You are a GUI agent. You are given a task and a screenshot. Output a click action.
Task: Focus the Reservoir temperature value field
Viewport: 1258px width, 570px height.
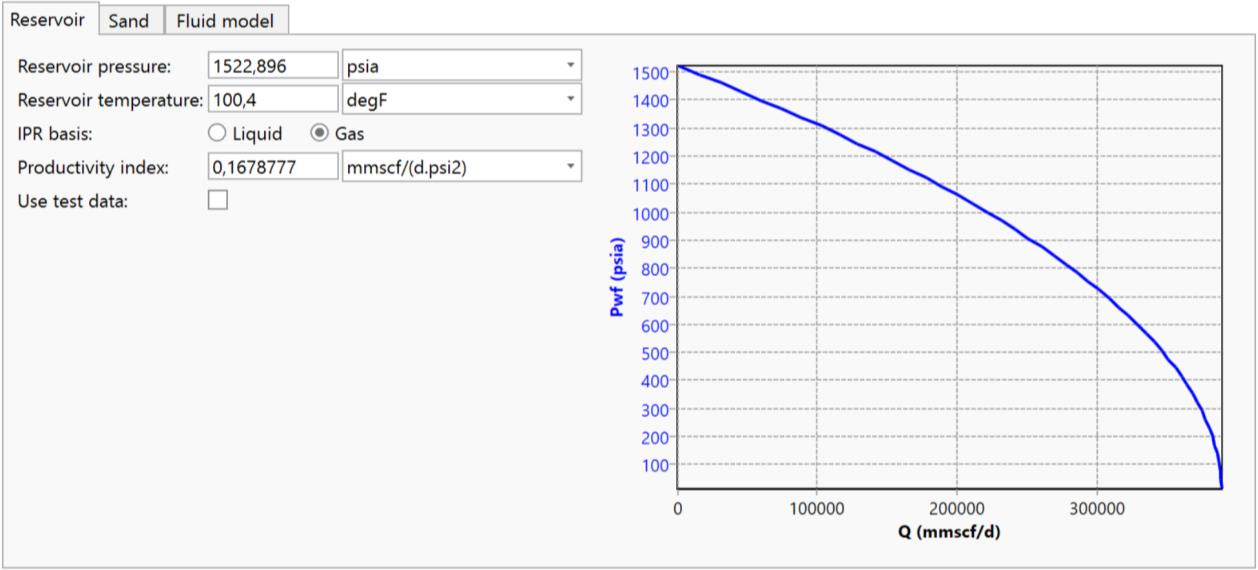pyautogui.click(x=273, y=99)
